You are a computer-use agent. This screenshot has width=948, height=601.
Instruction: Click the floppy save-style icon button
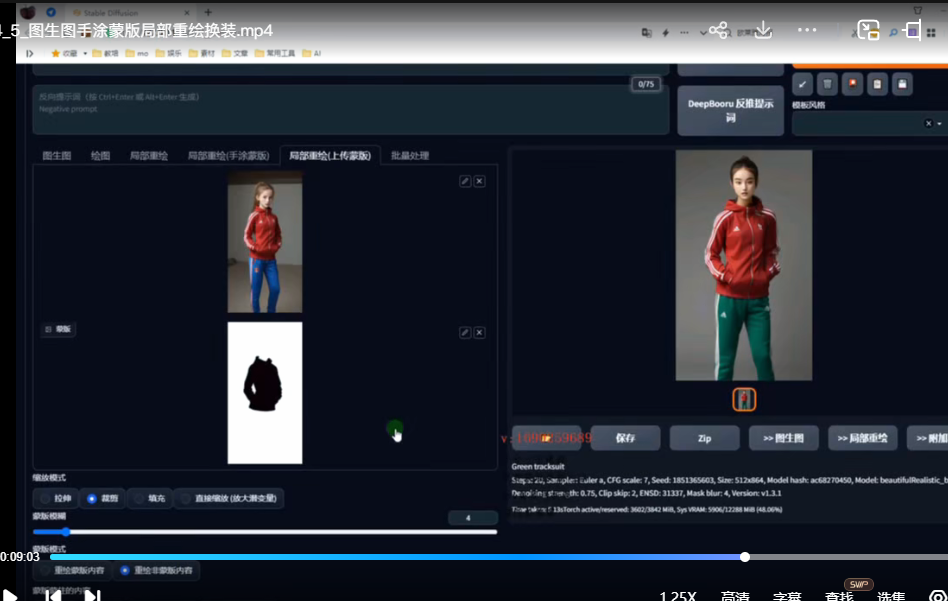pos(902,85)
